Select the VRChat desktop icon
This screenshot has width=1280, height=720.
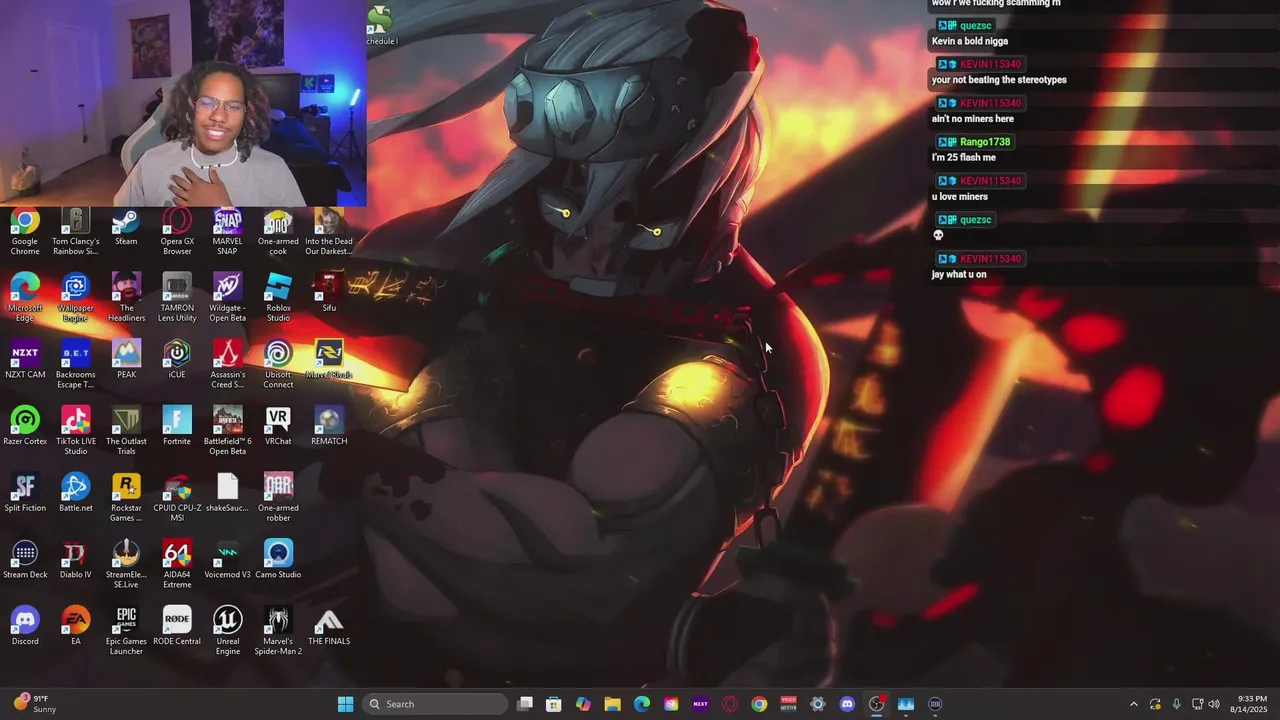pos(278,428)
